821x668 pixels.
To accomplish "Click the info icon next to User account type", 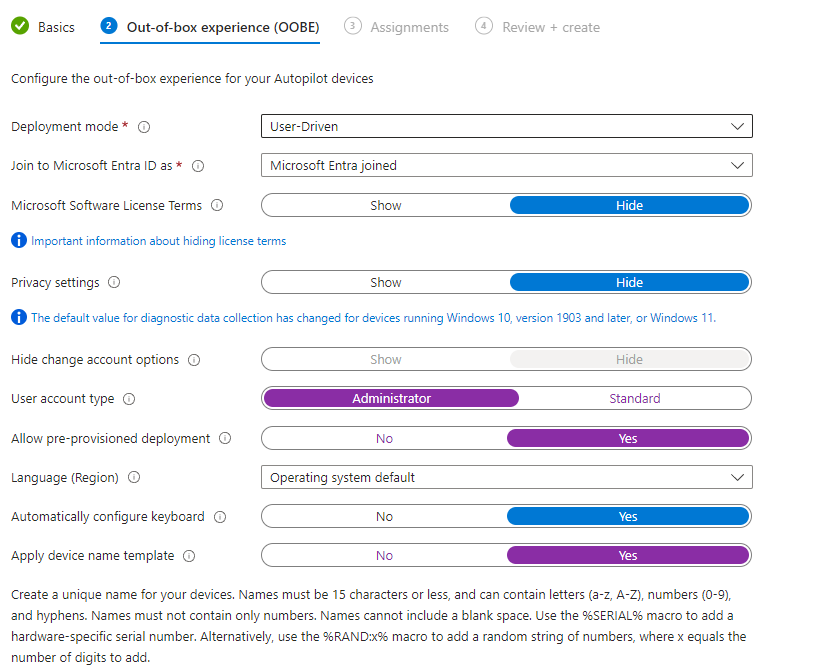I will 129,398.
